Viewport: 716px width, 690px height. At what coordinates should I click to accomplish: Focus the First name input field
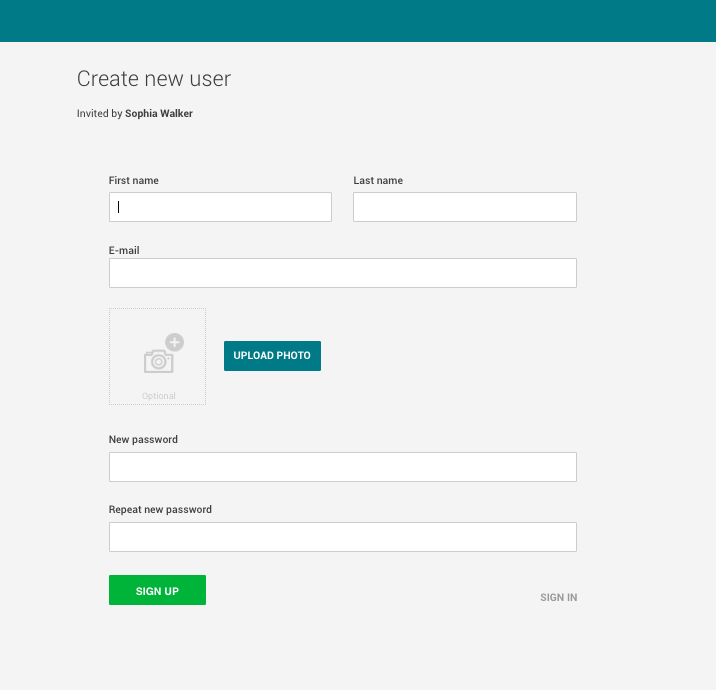coord(220,207)
